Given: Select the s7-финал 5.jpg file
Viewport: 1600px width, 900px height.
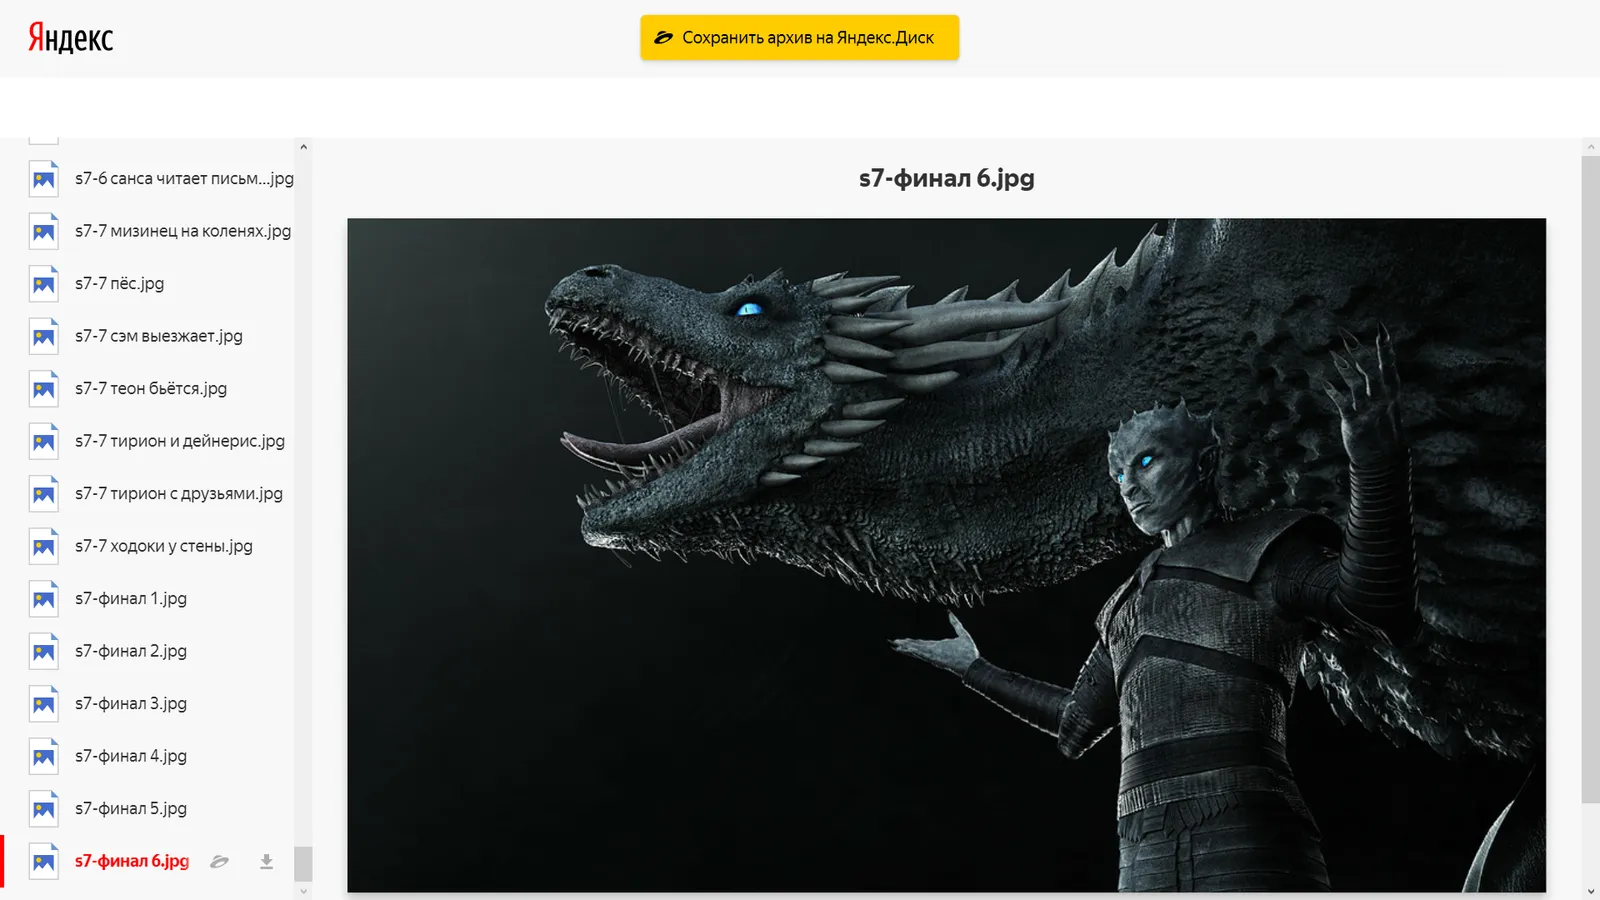Looking at the screenshot, I should point(160,809).
